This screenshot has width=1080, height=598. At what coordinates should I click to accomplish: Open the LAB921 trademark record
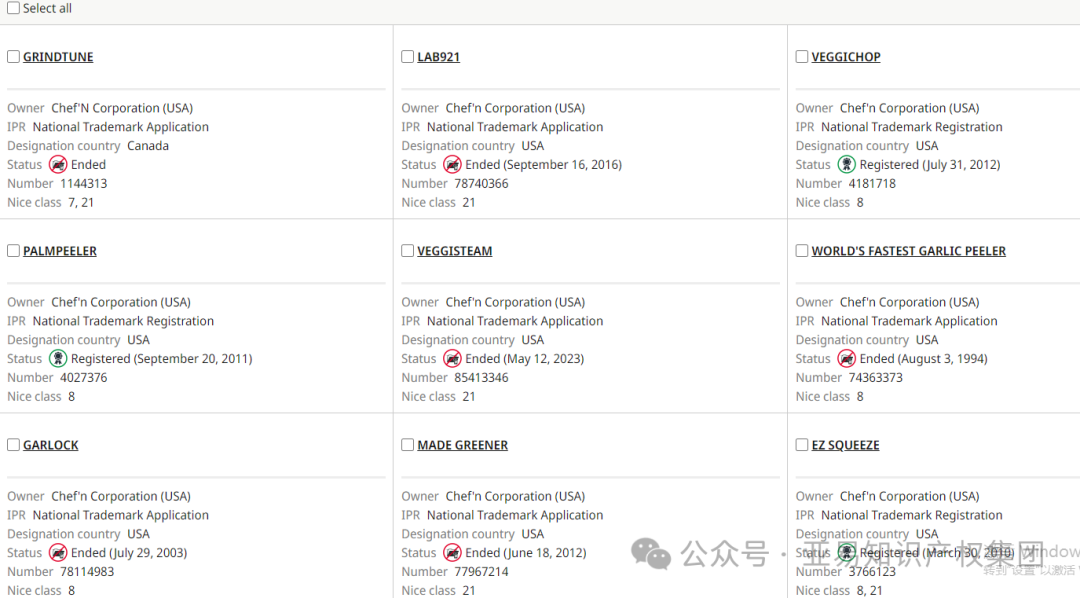coord(438,58)
